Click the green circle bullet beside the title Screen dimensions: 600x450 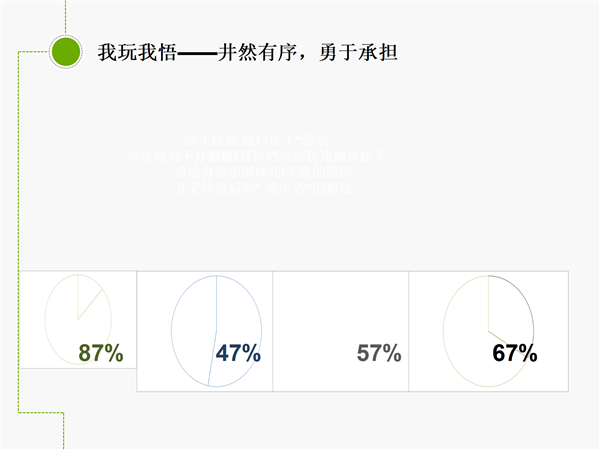65,51
